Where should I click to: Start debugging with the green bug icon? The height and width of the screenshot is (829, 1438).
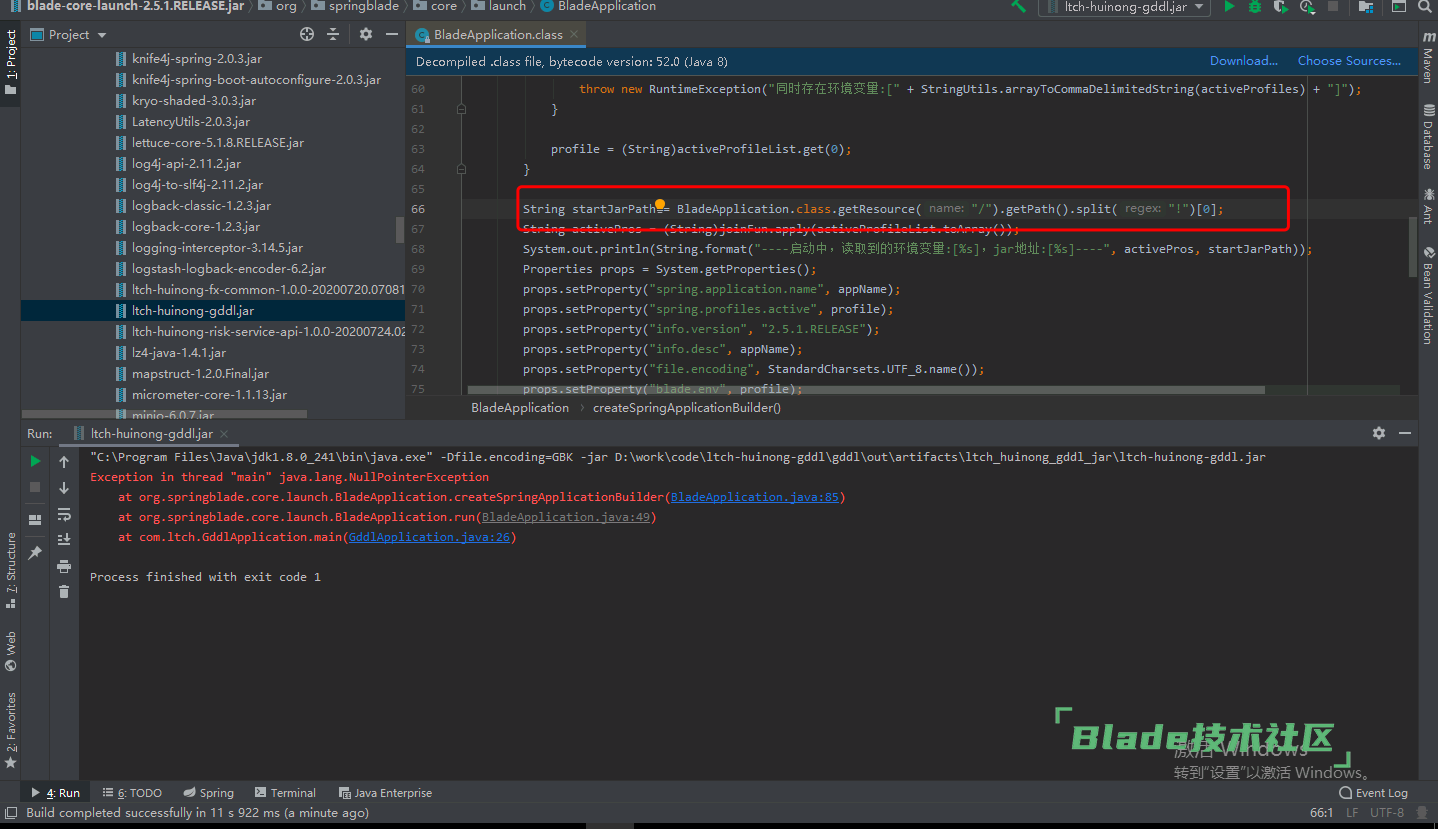click(x=1255, y=6)
